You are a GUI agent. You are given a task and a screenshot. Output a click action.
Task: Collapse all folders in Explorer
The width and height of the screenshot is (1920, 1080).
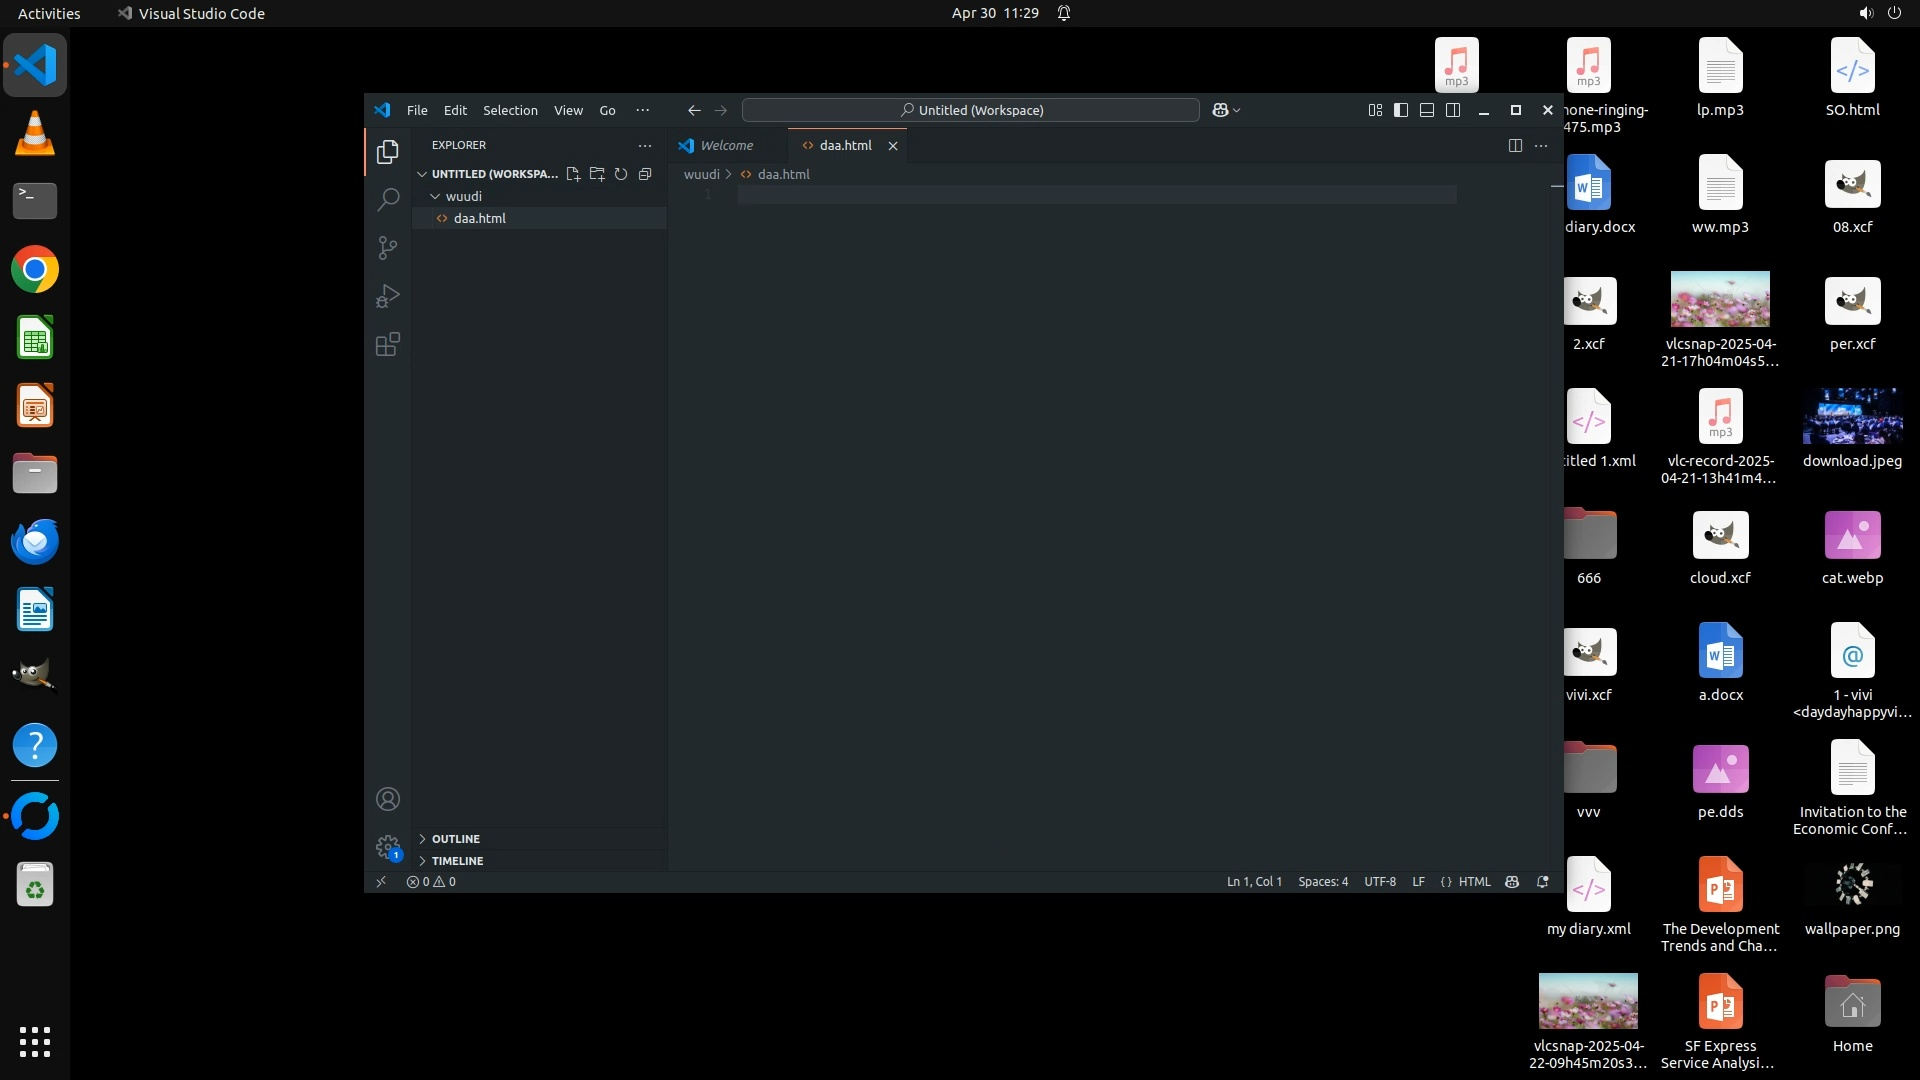[x=645, y=174]
